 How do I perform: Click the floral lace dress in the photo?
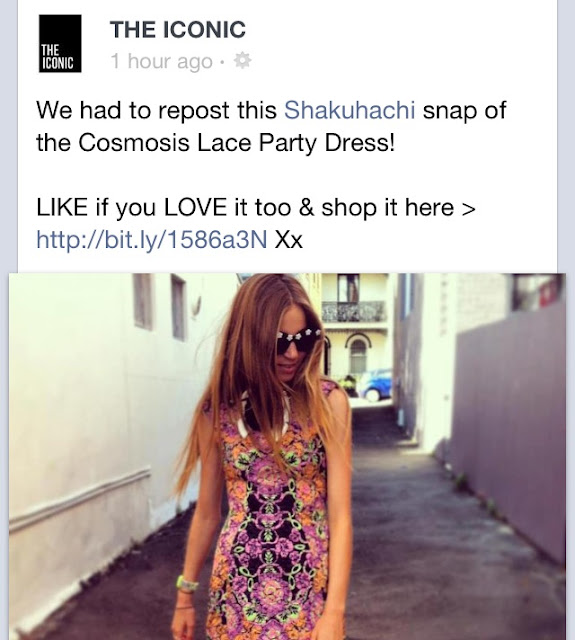(x=271, y=510)
